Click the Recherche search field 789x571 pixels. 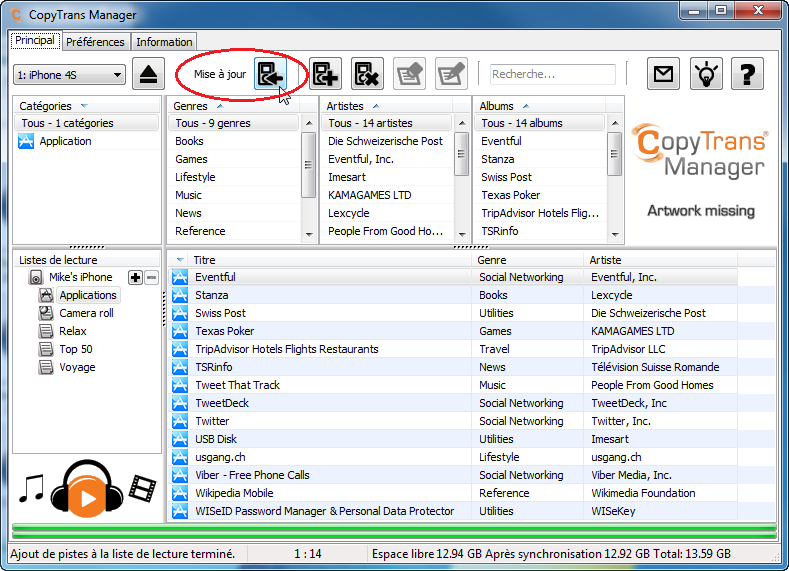coord(552,74)
